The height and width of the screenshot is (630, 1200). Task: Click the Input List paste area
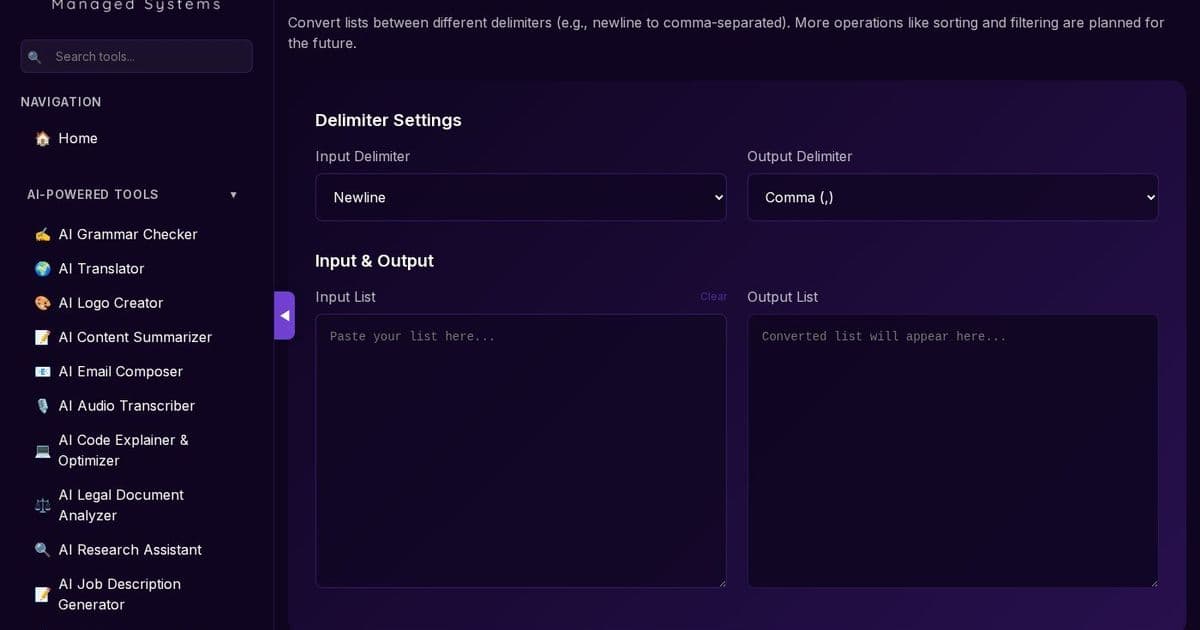521,450
